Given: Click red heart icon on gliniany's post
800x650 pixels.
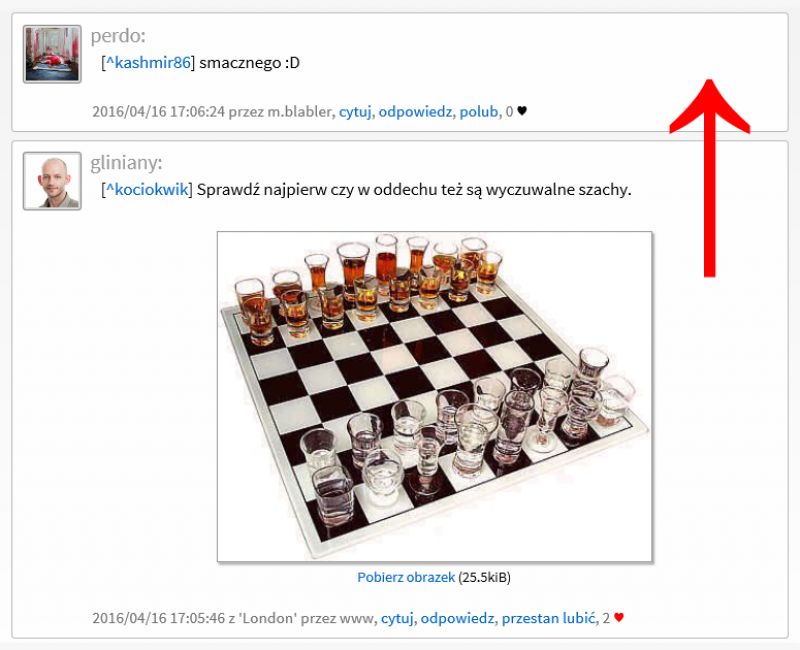Looking at the screenshot, I should 619,617.
